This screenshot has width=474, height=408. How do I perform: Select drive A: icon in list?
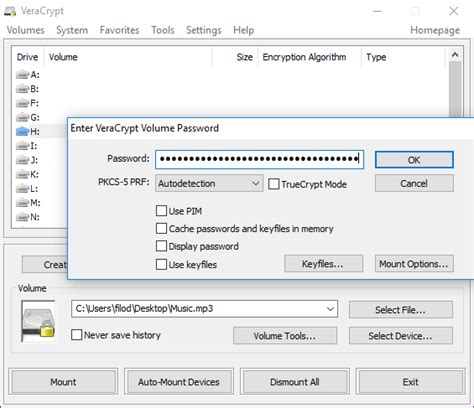pos(22,74)
